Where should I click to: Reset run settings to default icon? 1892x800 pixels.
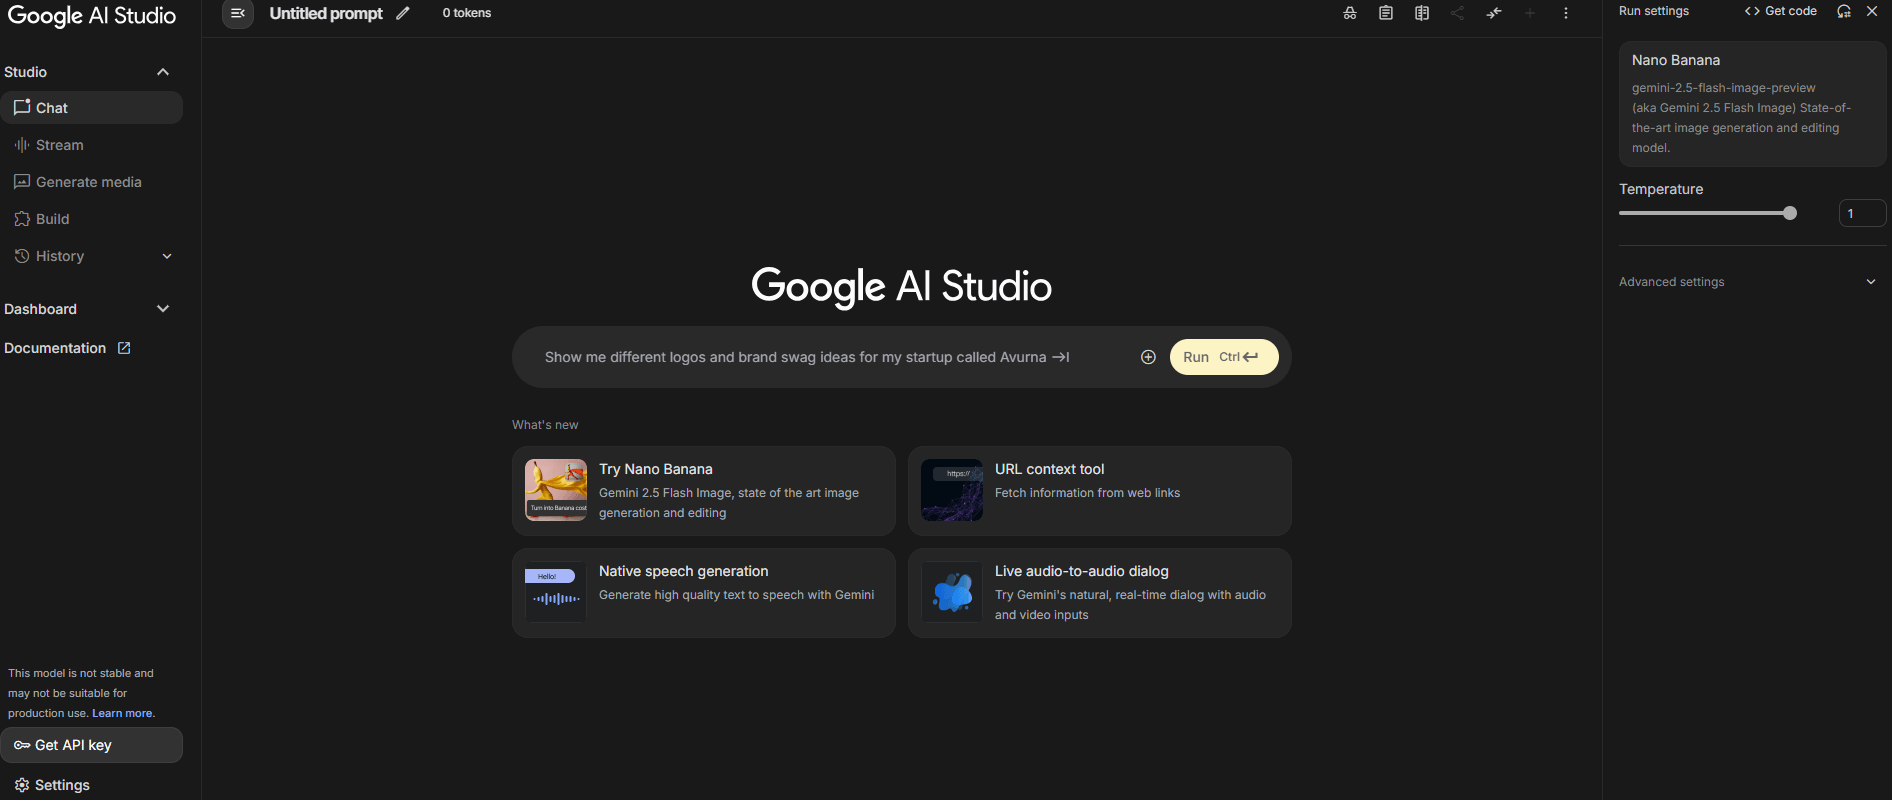[1844, 11]
